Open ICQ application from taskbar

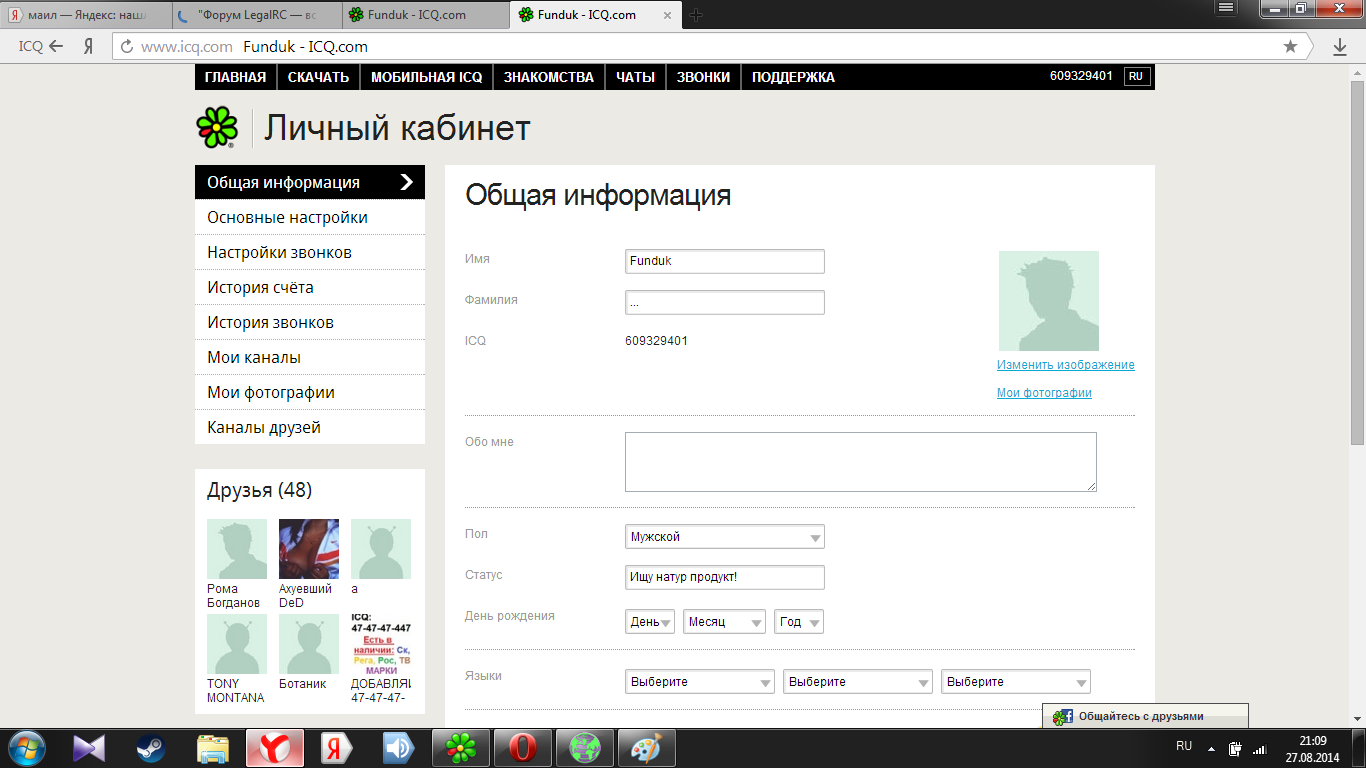point(460,748)
